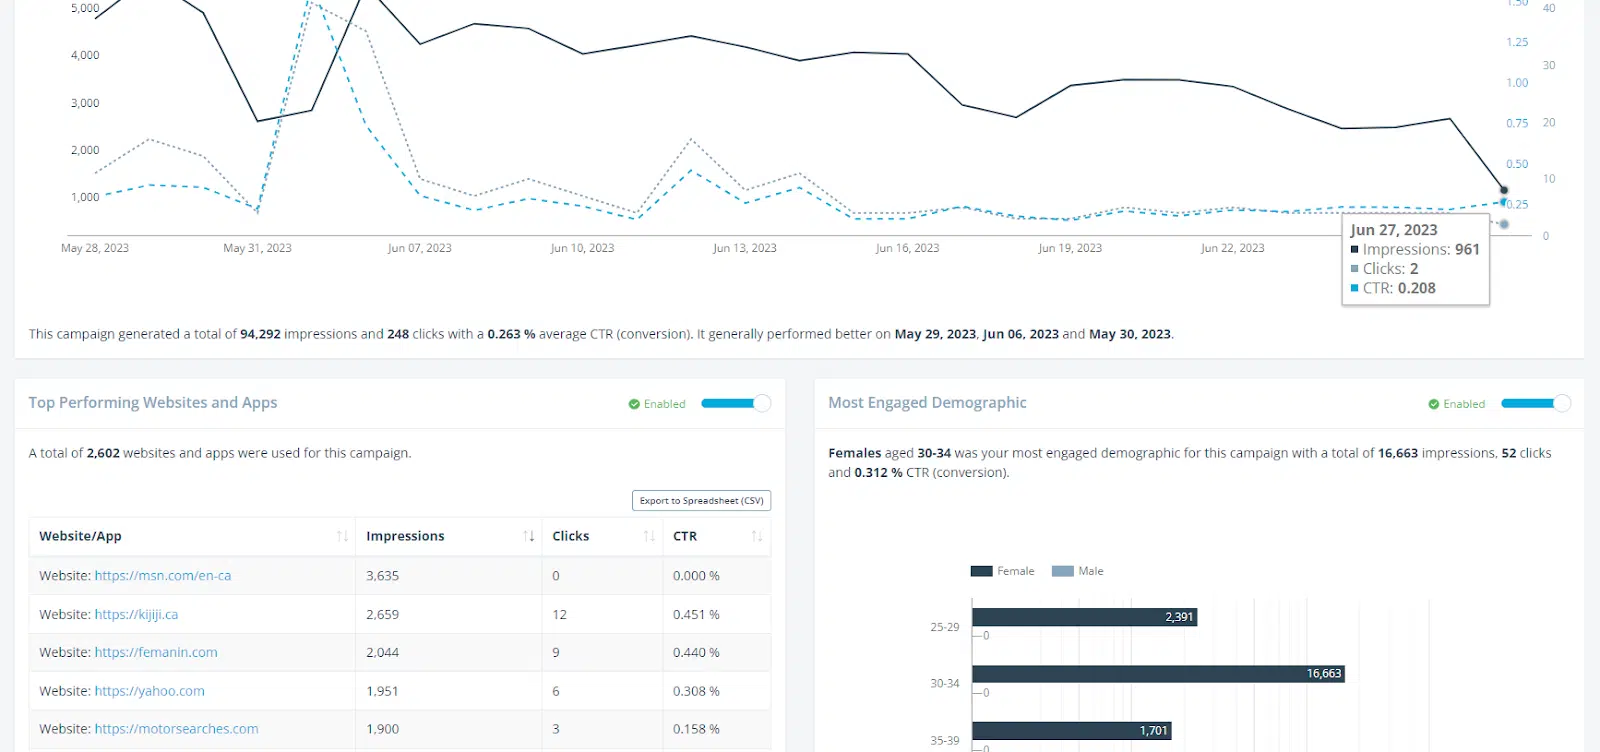Sort table by Website/App column arrows
This screenshot has height=752, width=1600.
click(x=342, y=537)
